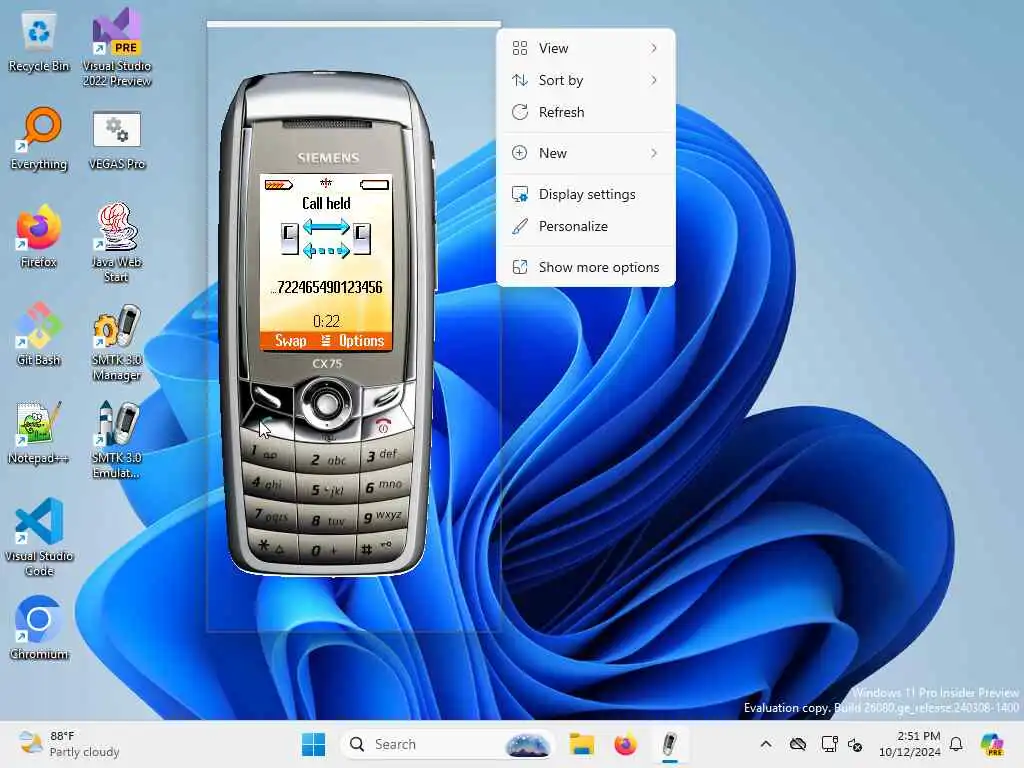Select the SMTK 3.0 Manager icon
Viewport: 1024px width, 768px height.
116,341
